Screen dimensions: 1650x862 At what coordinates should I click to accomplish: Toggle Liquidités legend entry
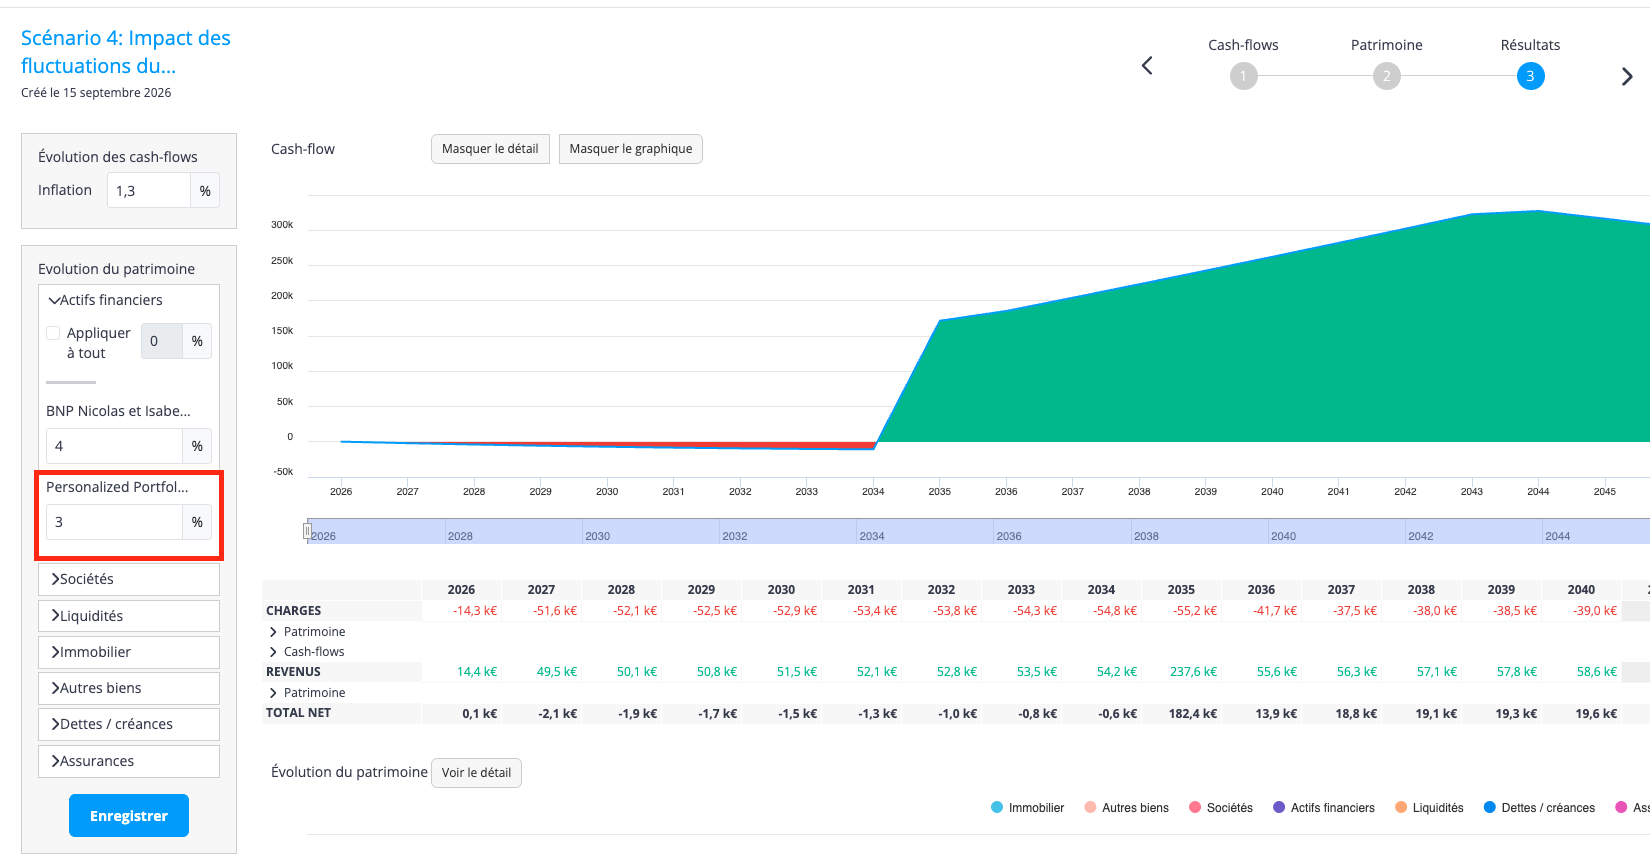click(x=1429, y=808)
